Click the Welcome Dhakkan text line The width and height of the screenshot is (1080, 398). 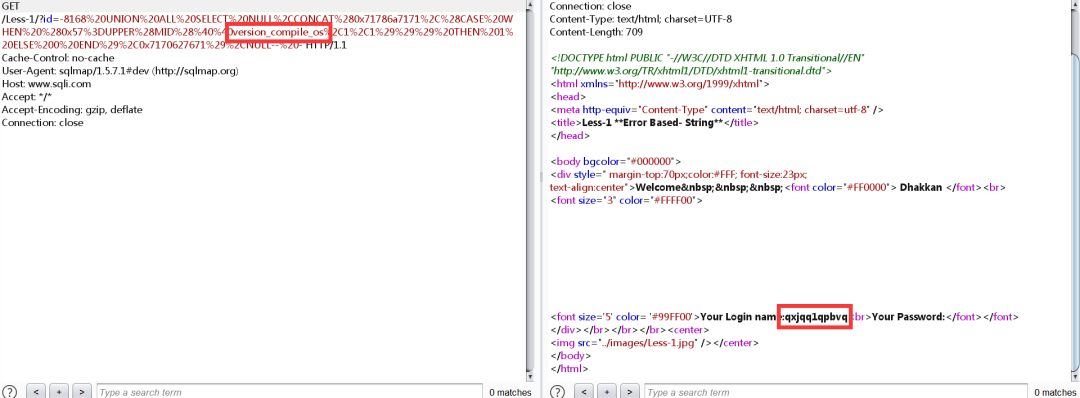tap(778, 188)
